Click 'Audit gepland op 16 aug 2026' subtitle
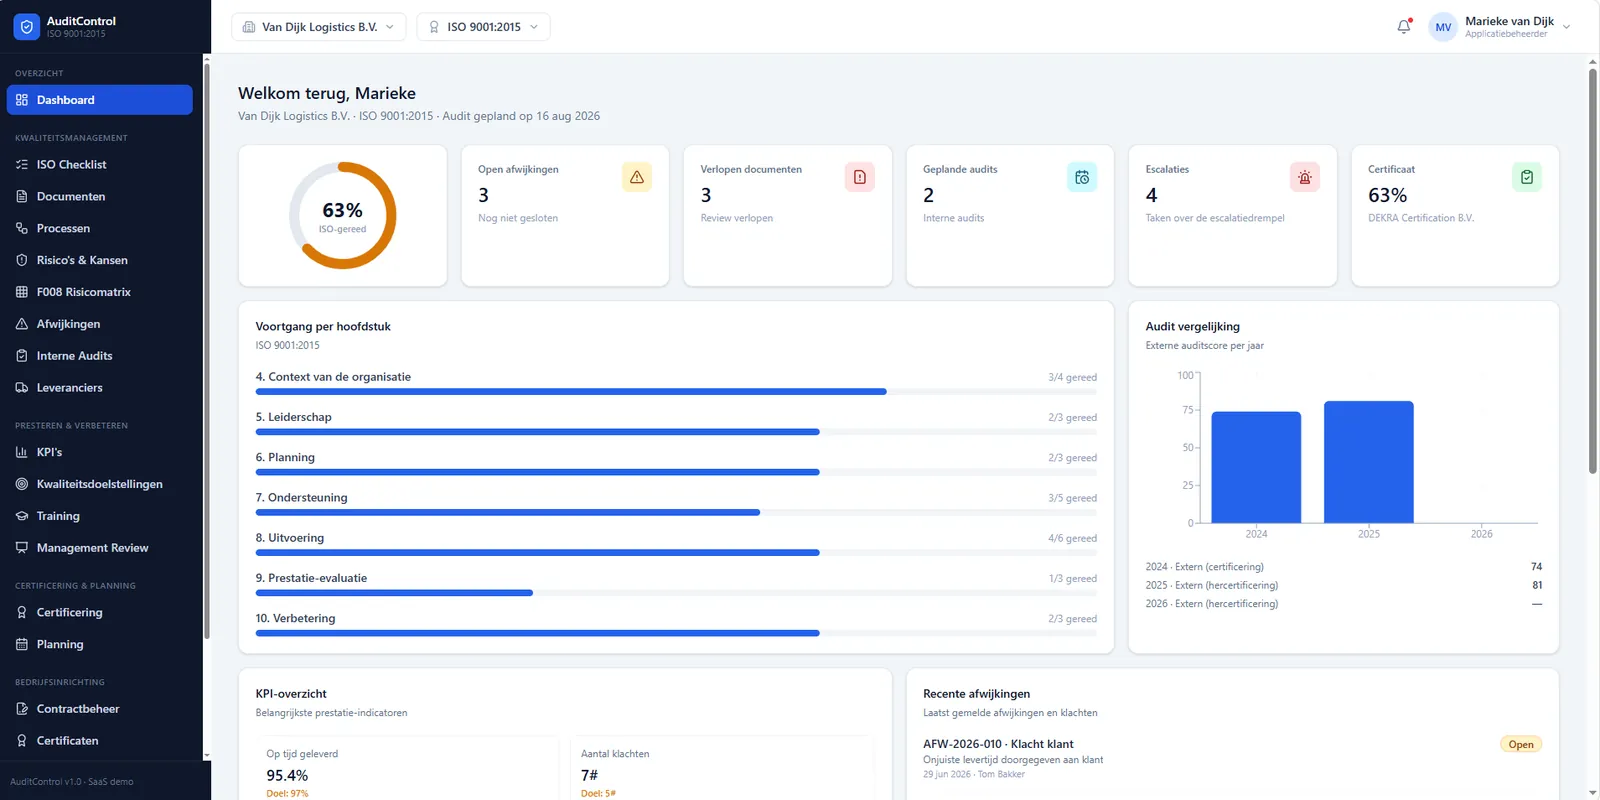Image resolution: width=1600 pixels, height=800 pixels. click(521, 116)
